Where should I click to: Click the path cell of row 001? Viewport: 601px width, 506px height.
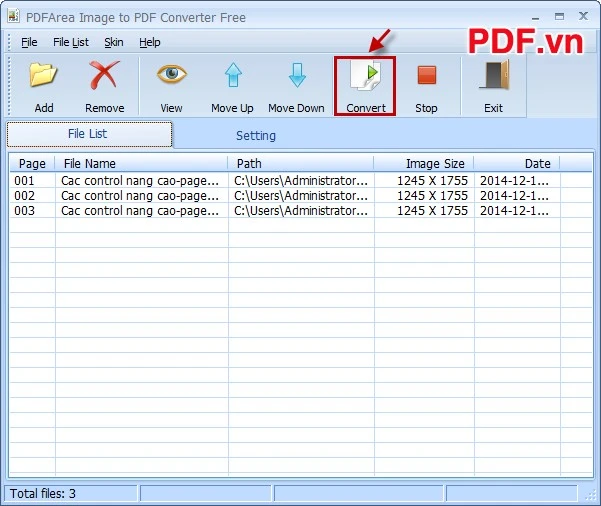click(301, 181)
